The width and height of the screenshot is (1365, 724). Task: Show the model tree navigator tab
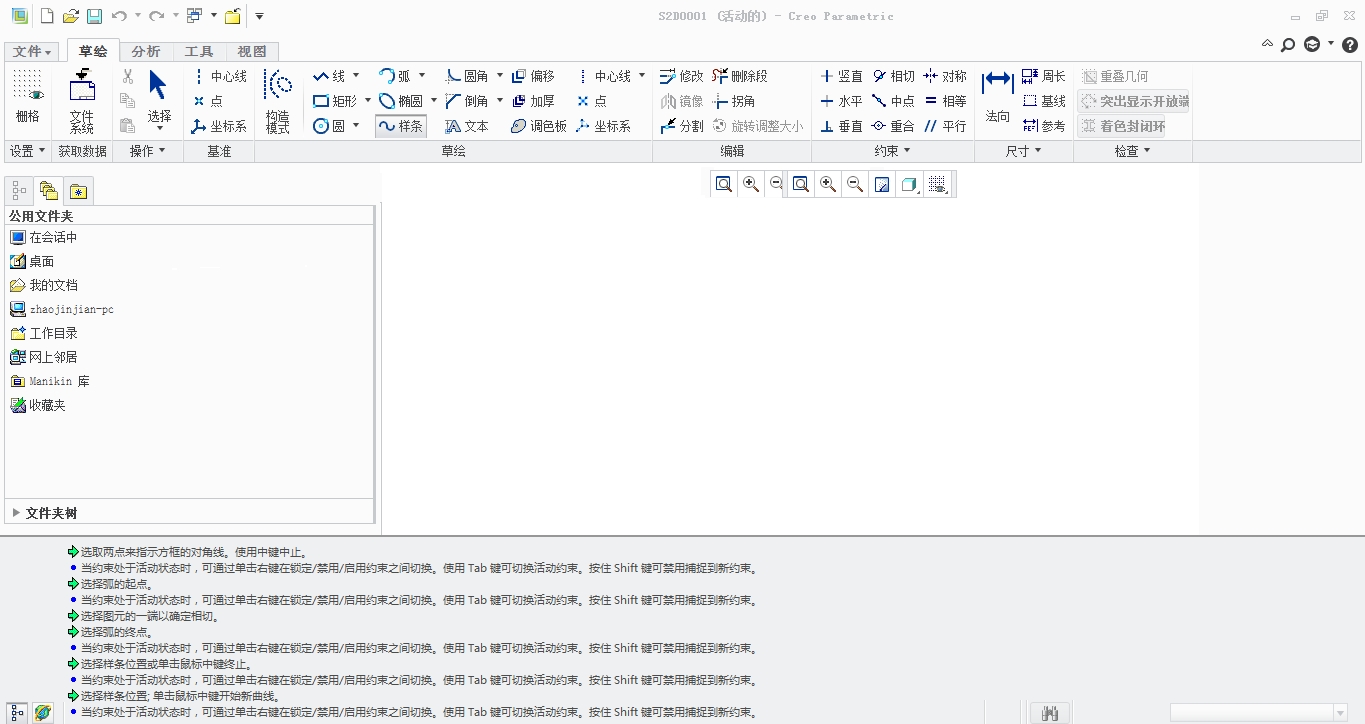tap(19, 190)
